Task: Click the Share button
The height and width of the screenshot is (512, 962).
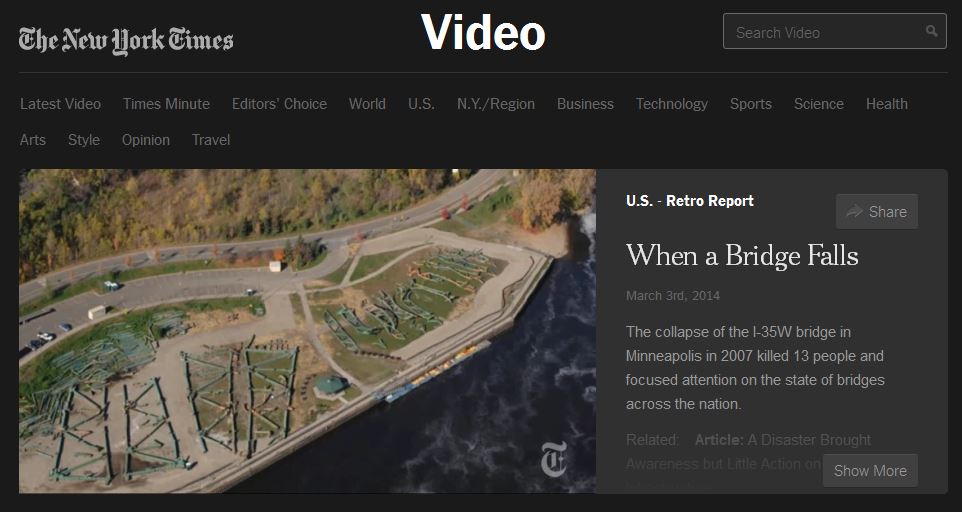Action: tap(877, 212)
